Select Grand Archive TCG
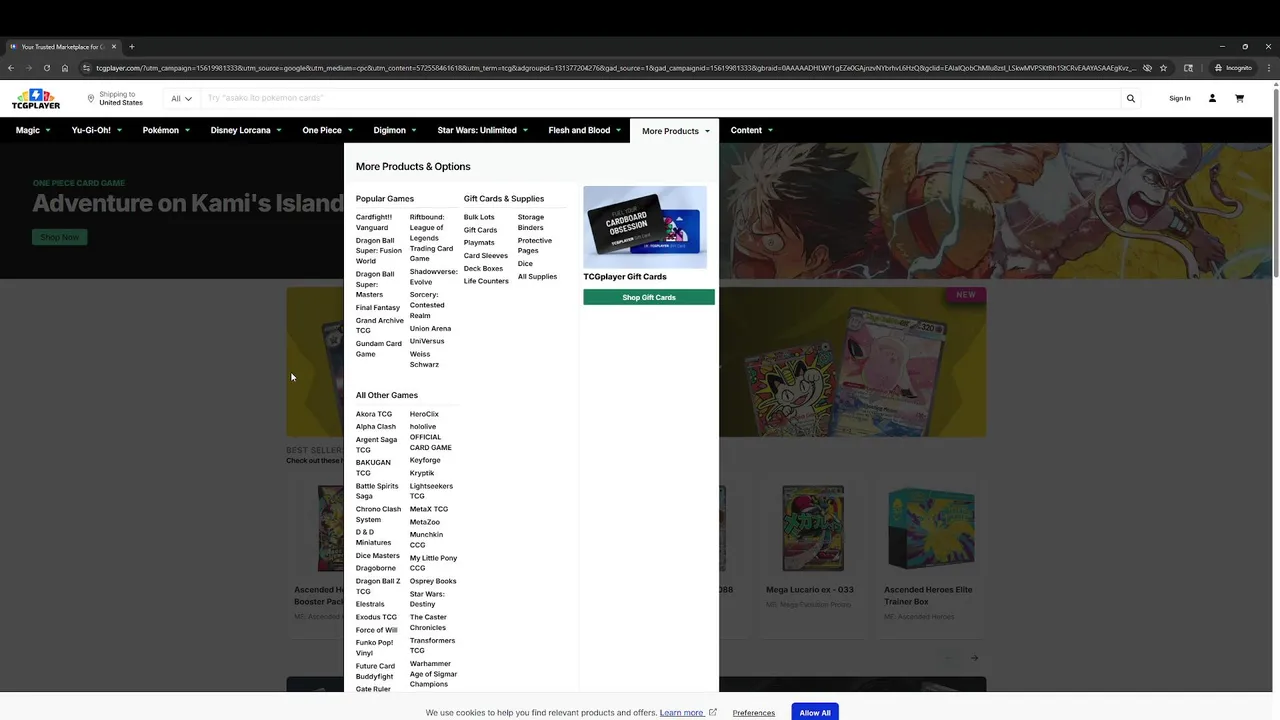The height and width of the screenshot is (720, 1280). point(380,325)
